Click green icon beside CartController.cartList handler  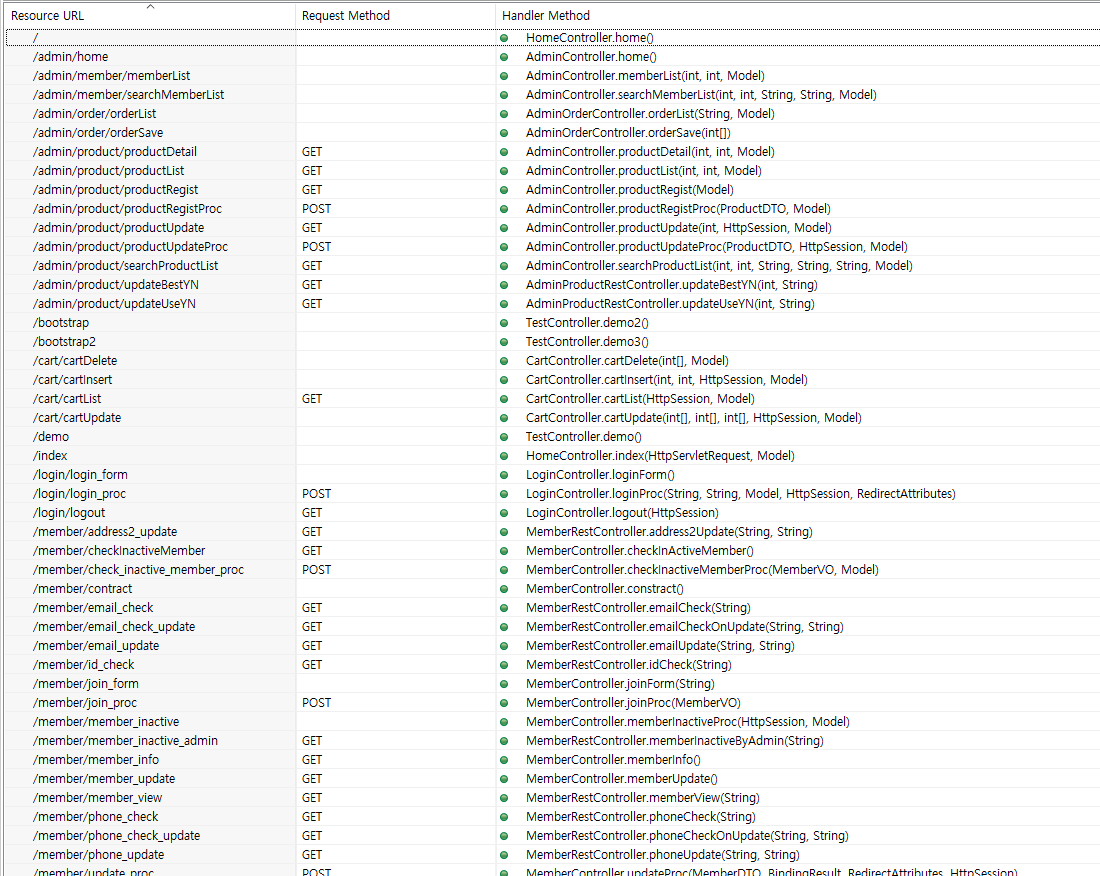504,398
